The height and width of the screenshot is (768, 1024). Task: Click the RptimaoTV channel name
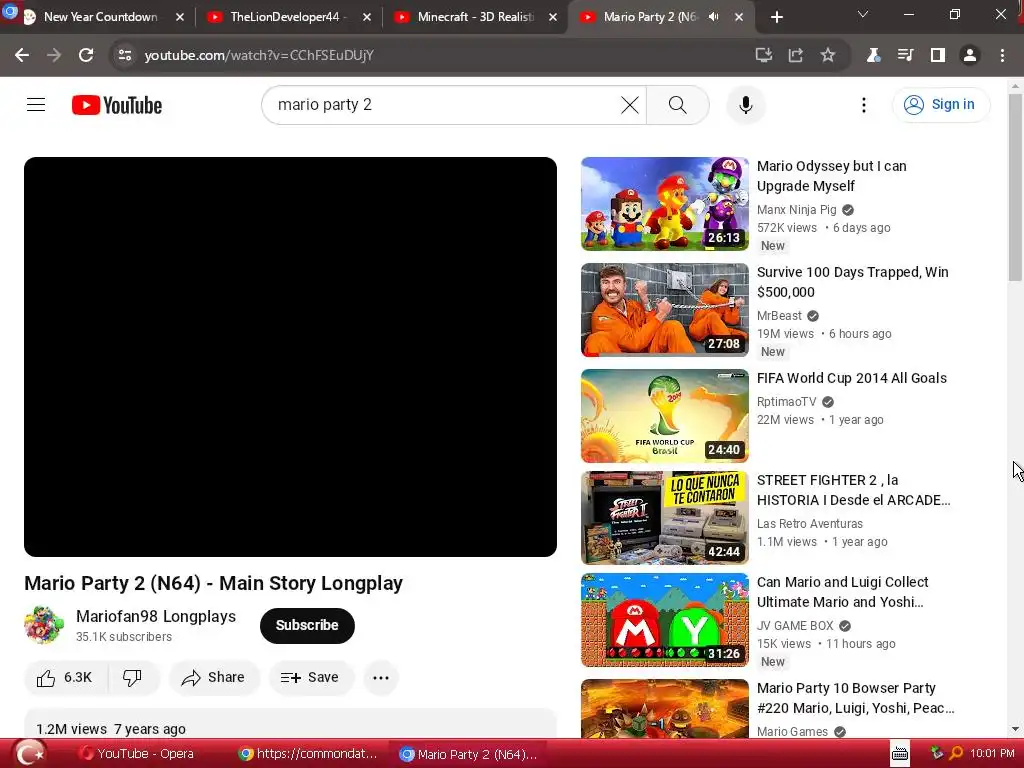786,402
